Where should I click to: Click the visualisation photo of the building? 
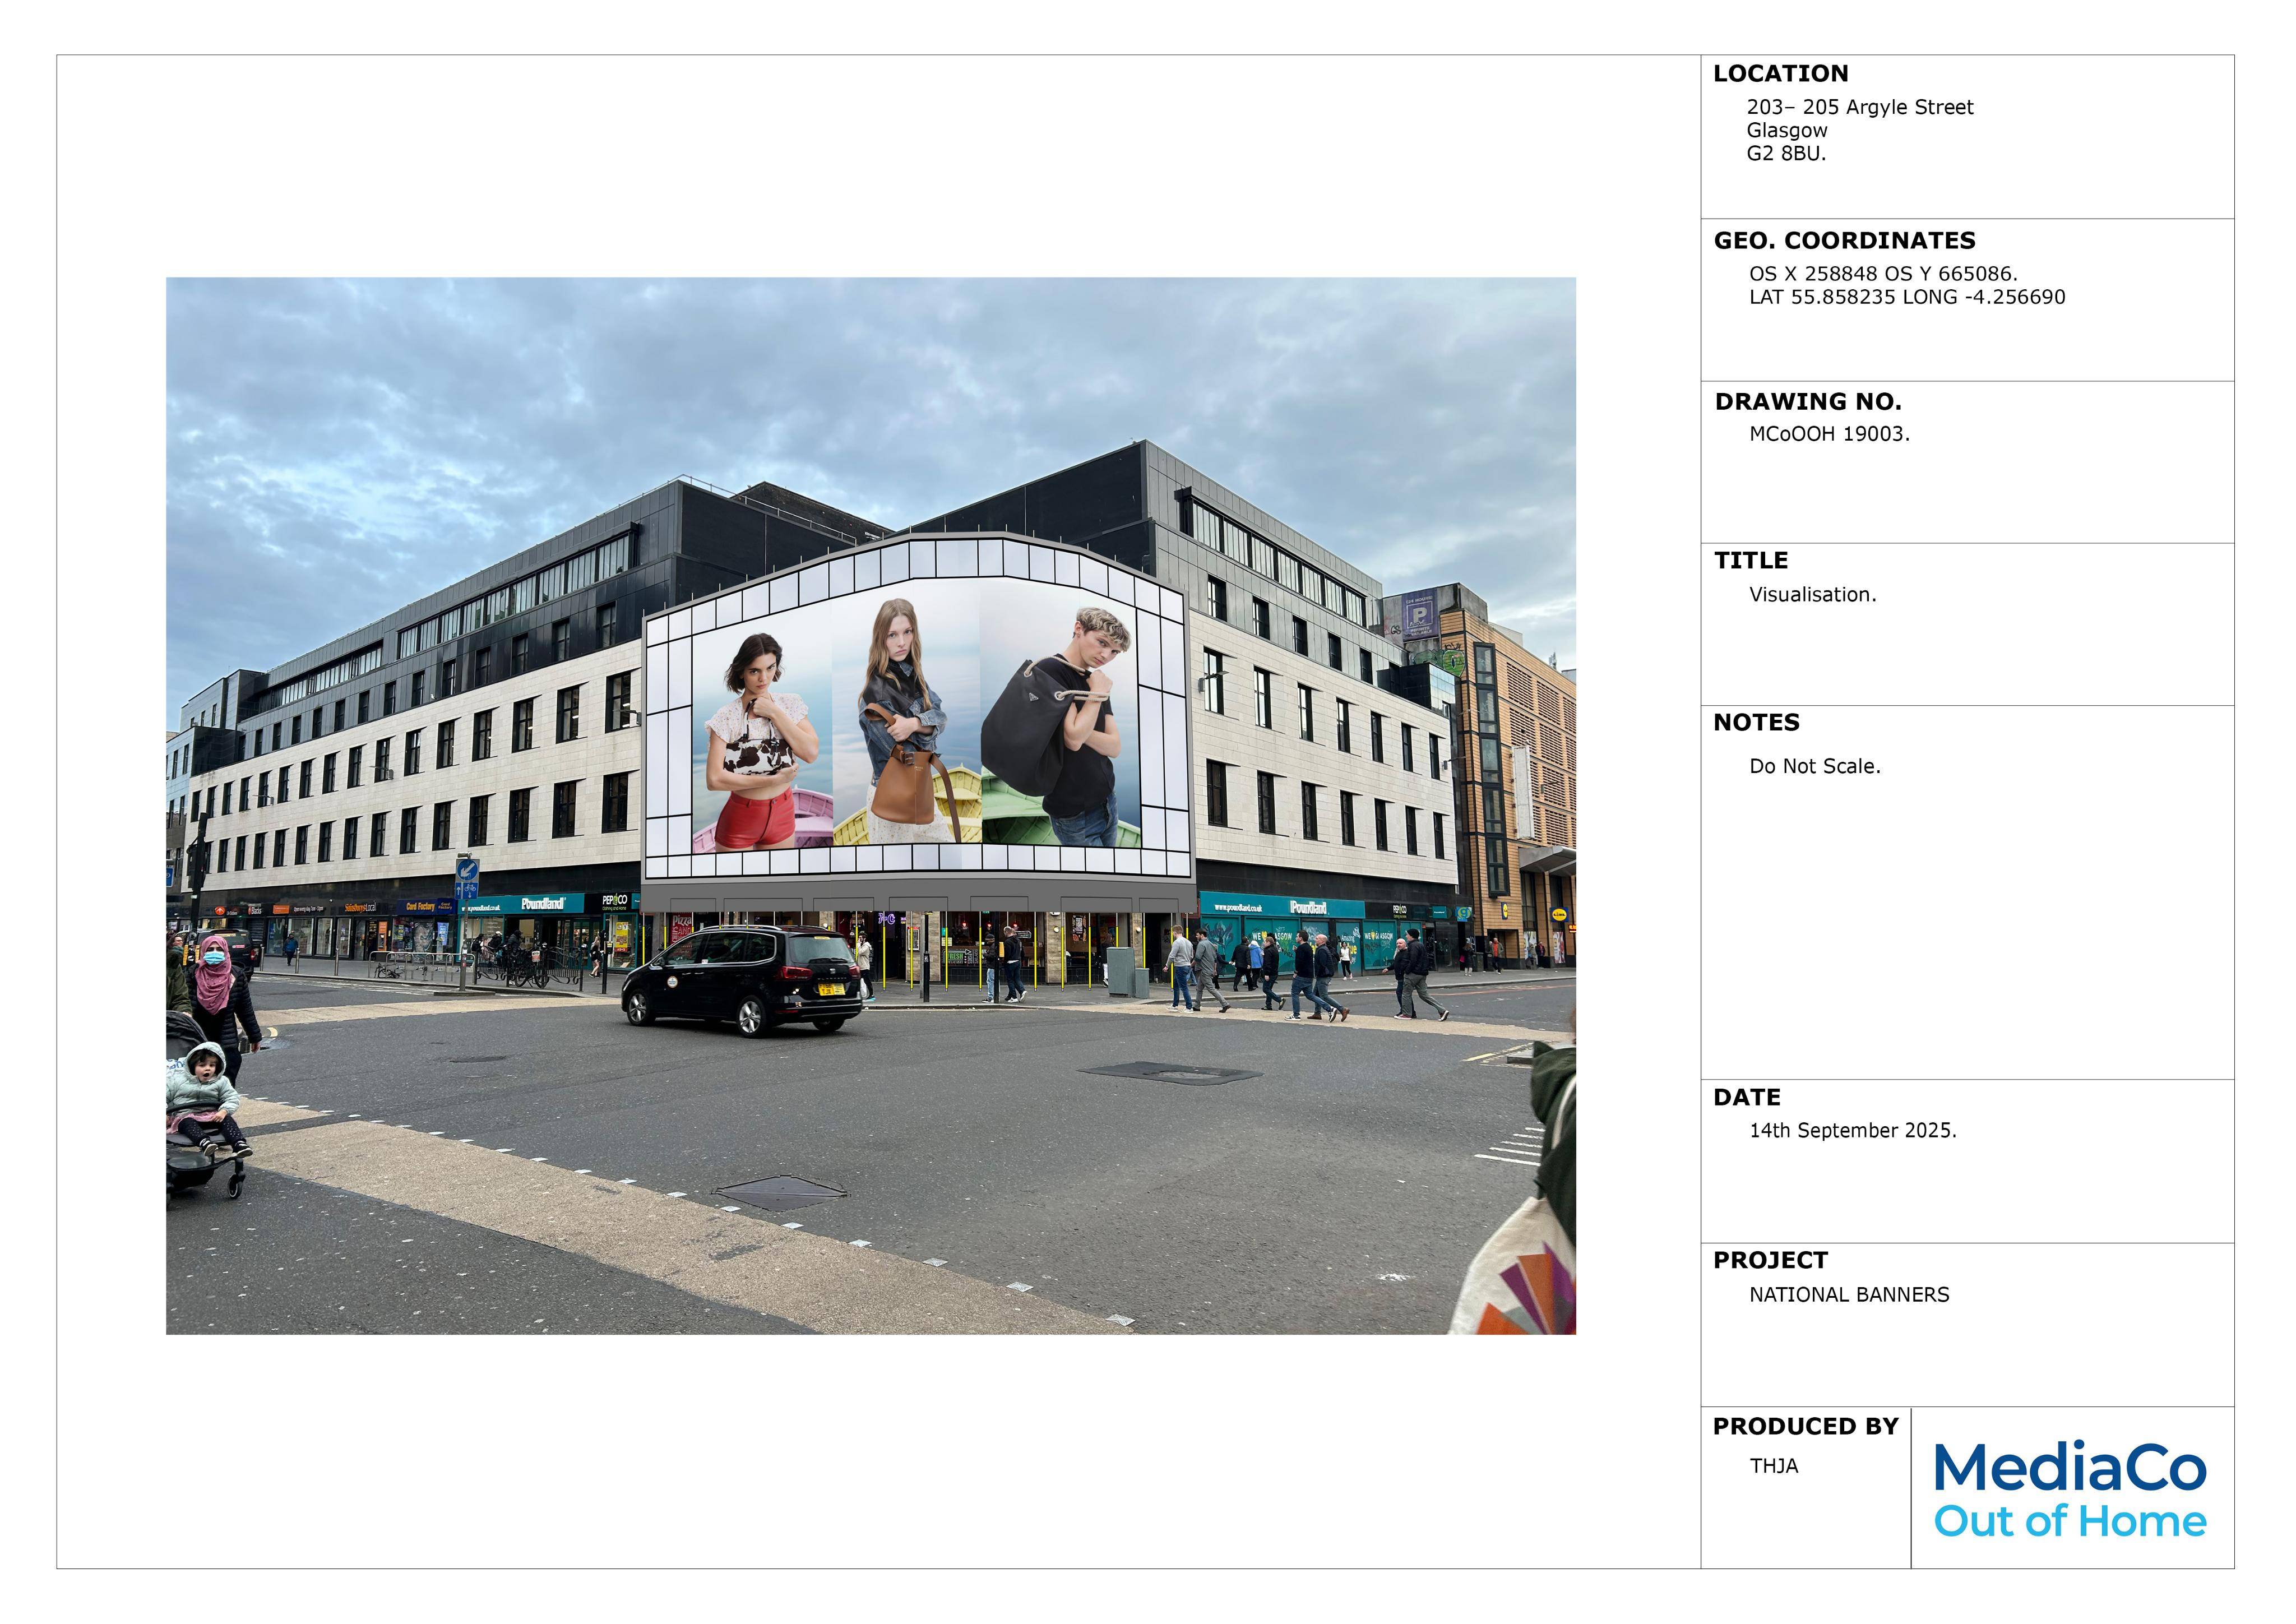(870, 805)
